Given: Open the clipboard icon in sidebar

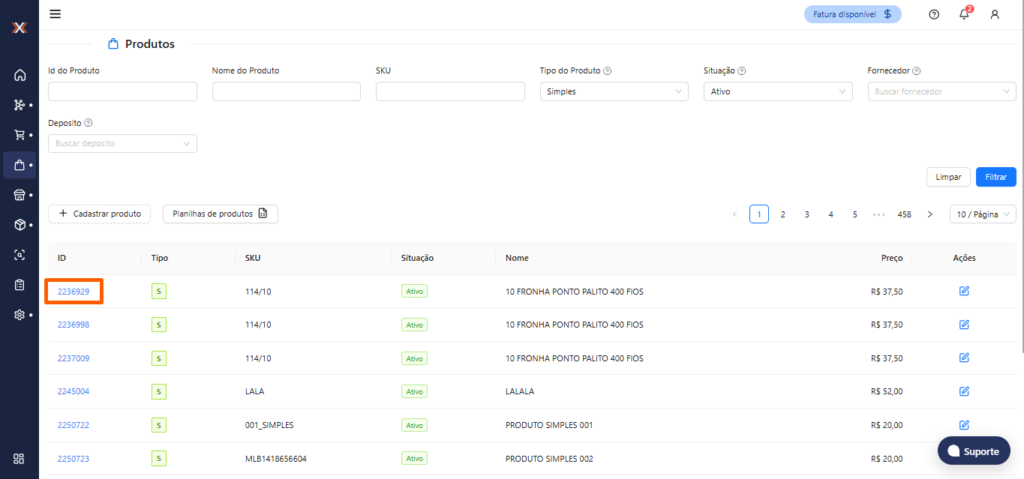Looking at the screenshot, I should click(x=19, y=285).
